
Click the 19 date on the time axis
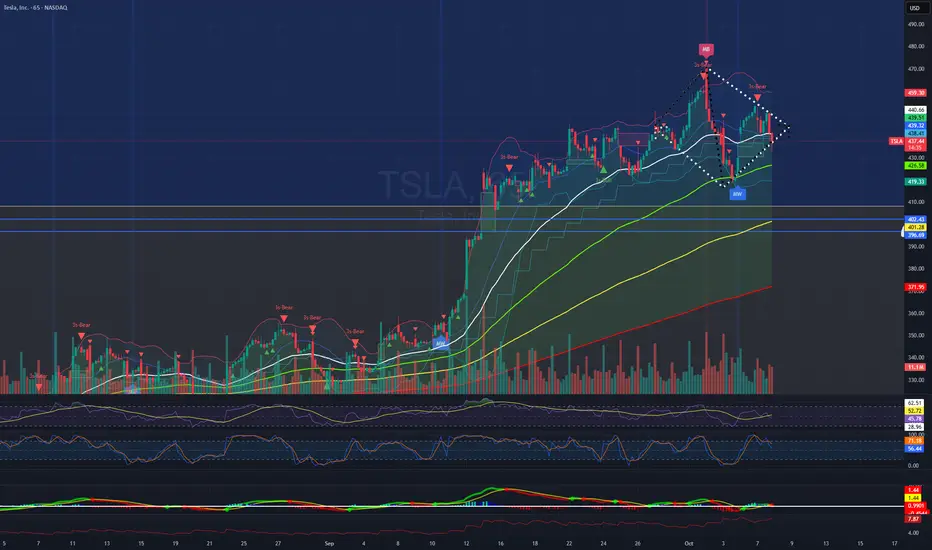point(175,543)
